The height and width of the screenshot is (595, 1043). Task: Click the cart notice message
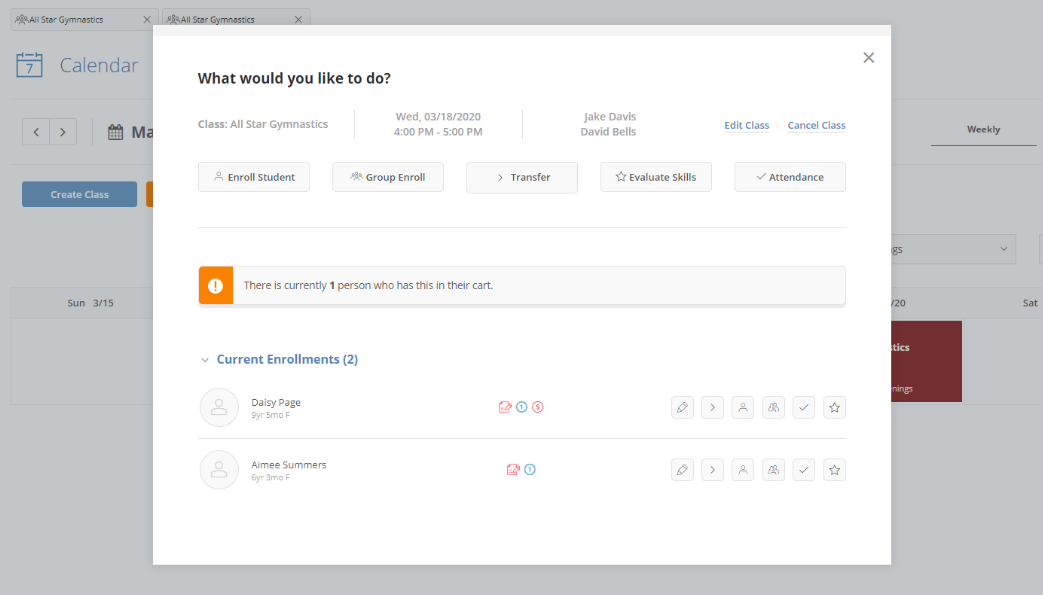coord(368,285)
